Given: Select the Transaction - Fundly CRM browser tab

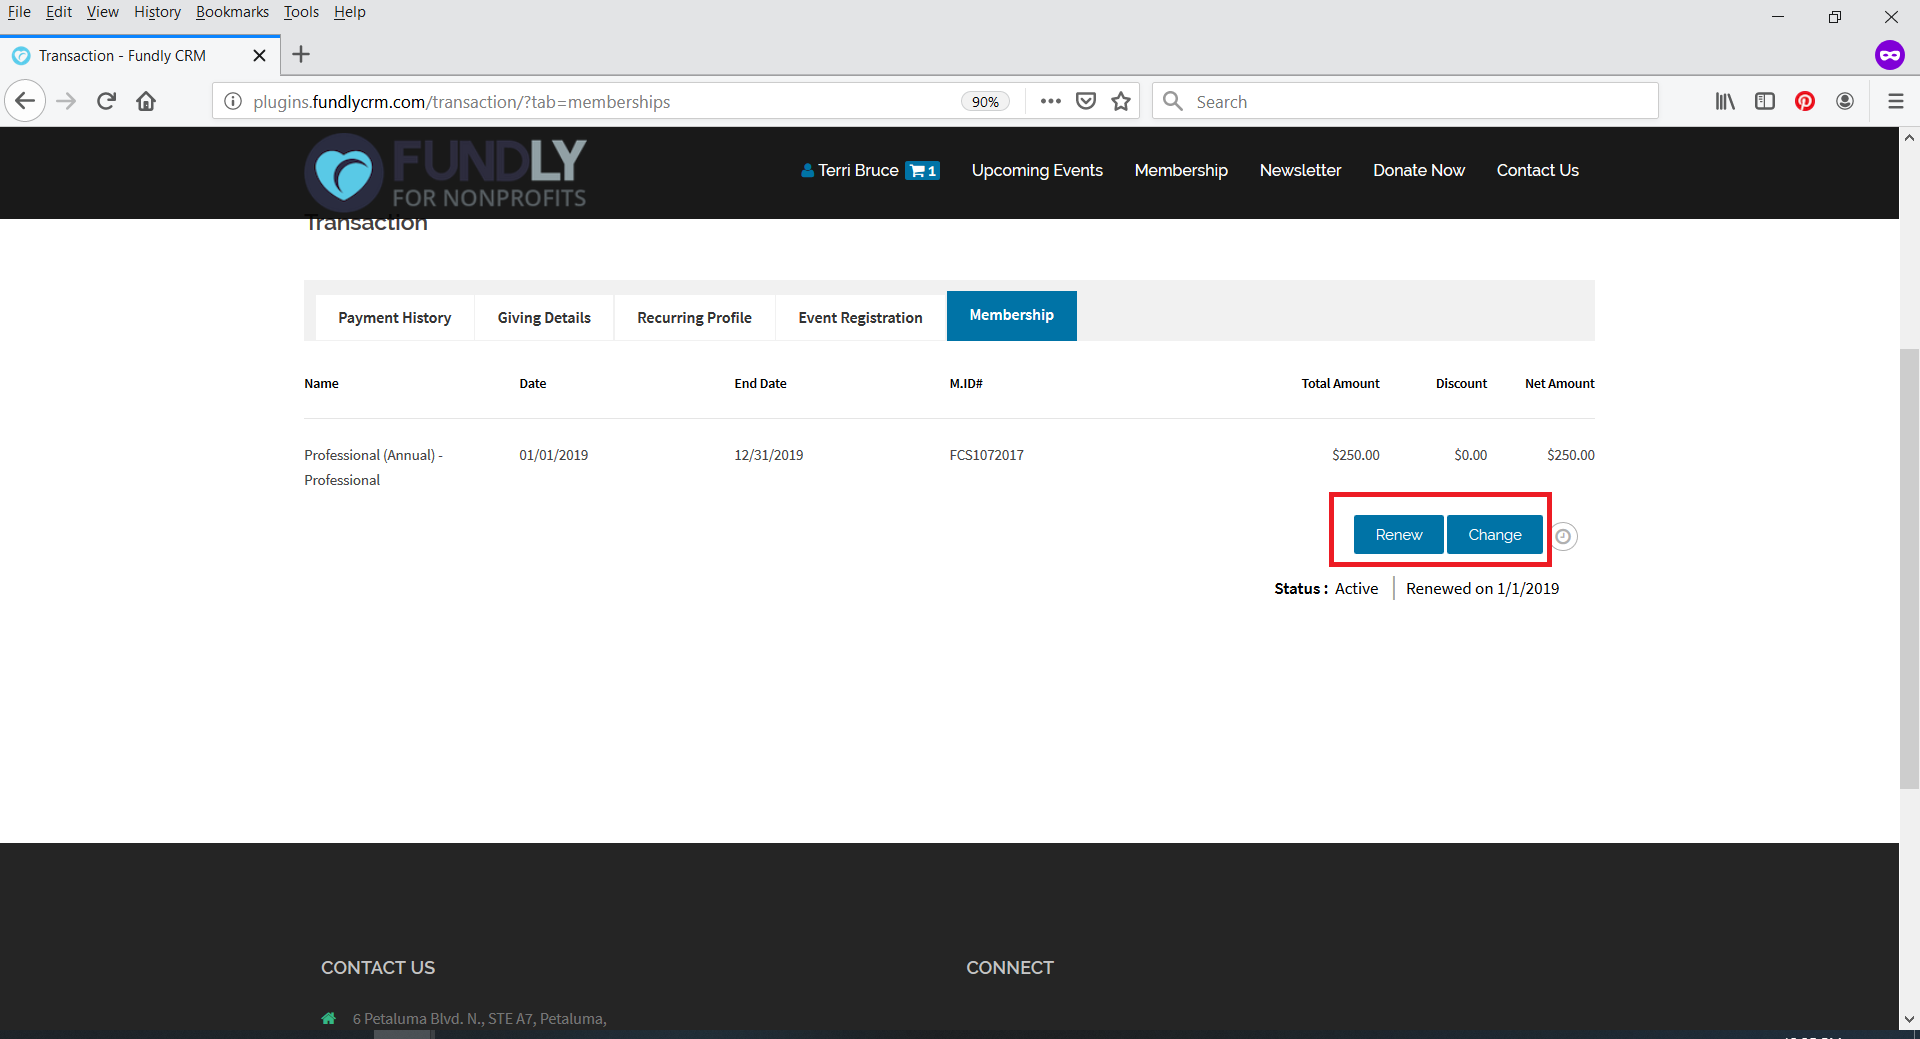Looking at the screenshot, I should 140,55.
